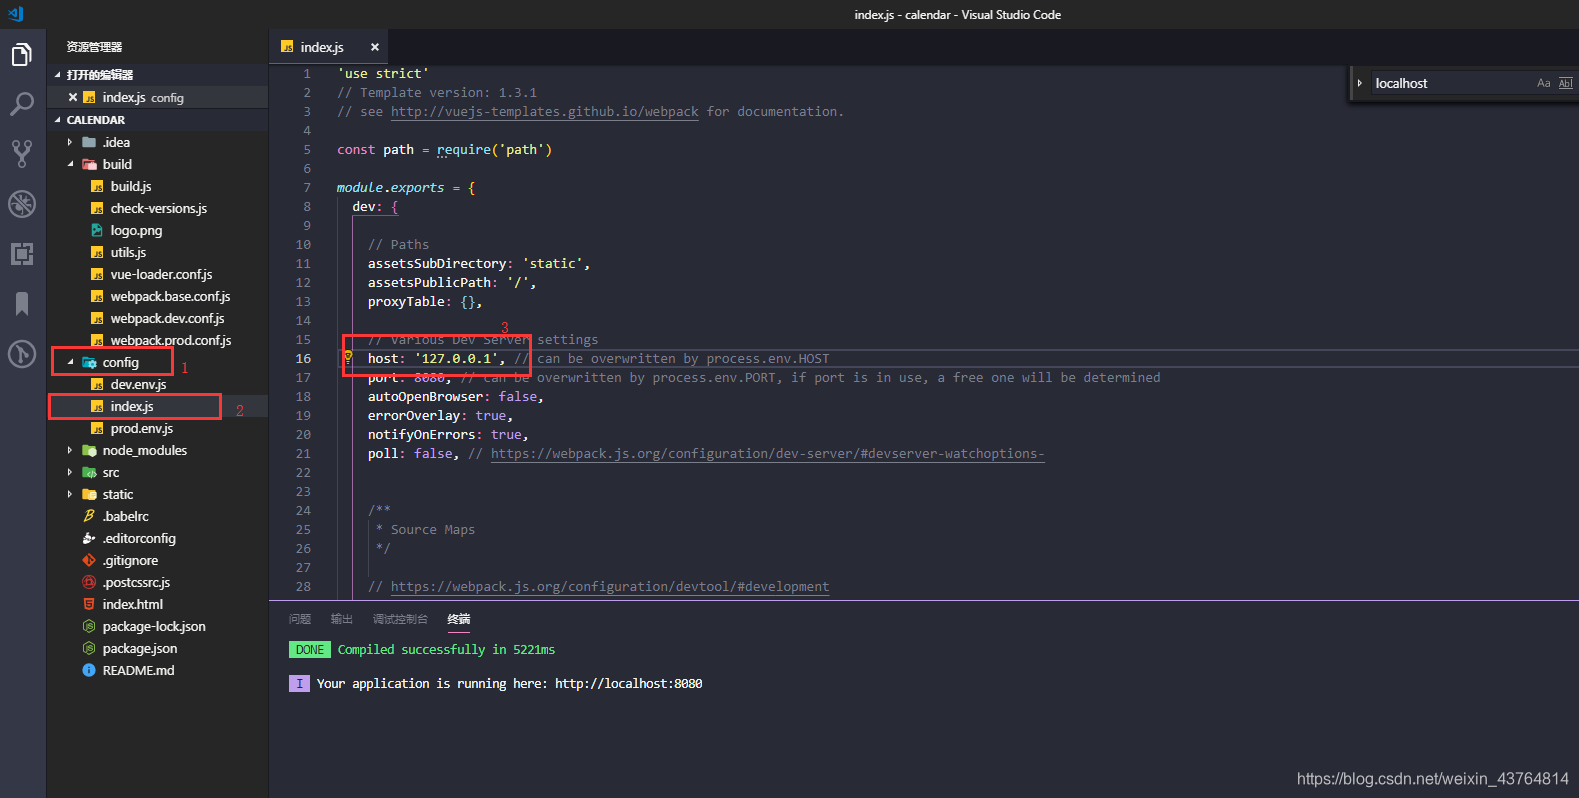Screen dimensions: 1579x798
Task: Close index.js in the open editors list
Action: 73,97
